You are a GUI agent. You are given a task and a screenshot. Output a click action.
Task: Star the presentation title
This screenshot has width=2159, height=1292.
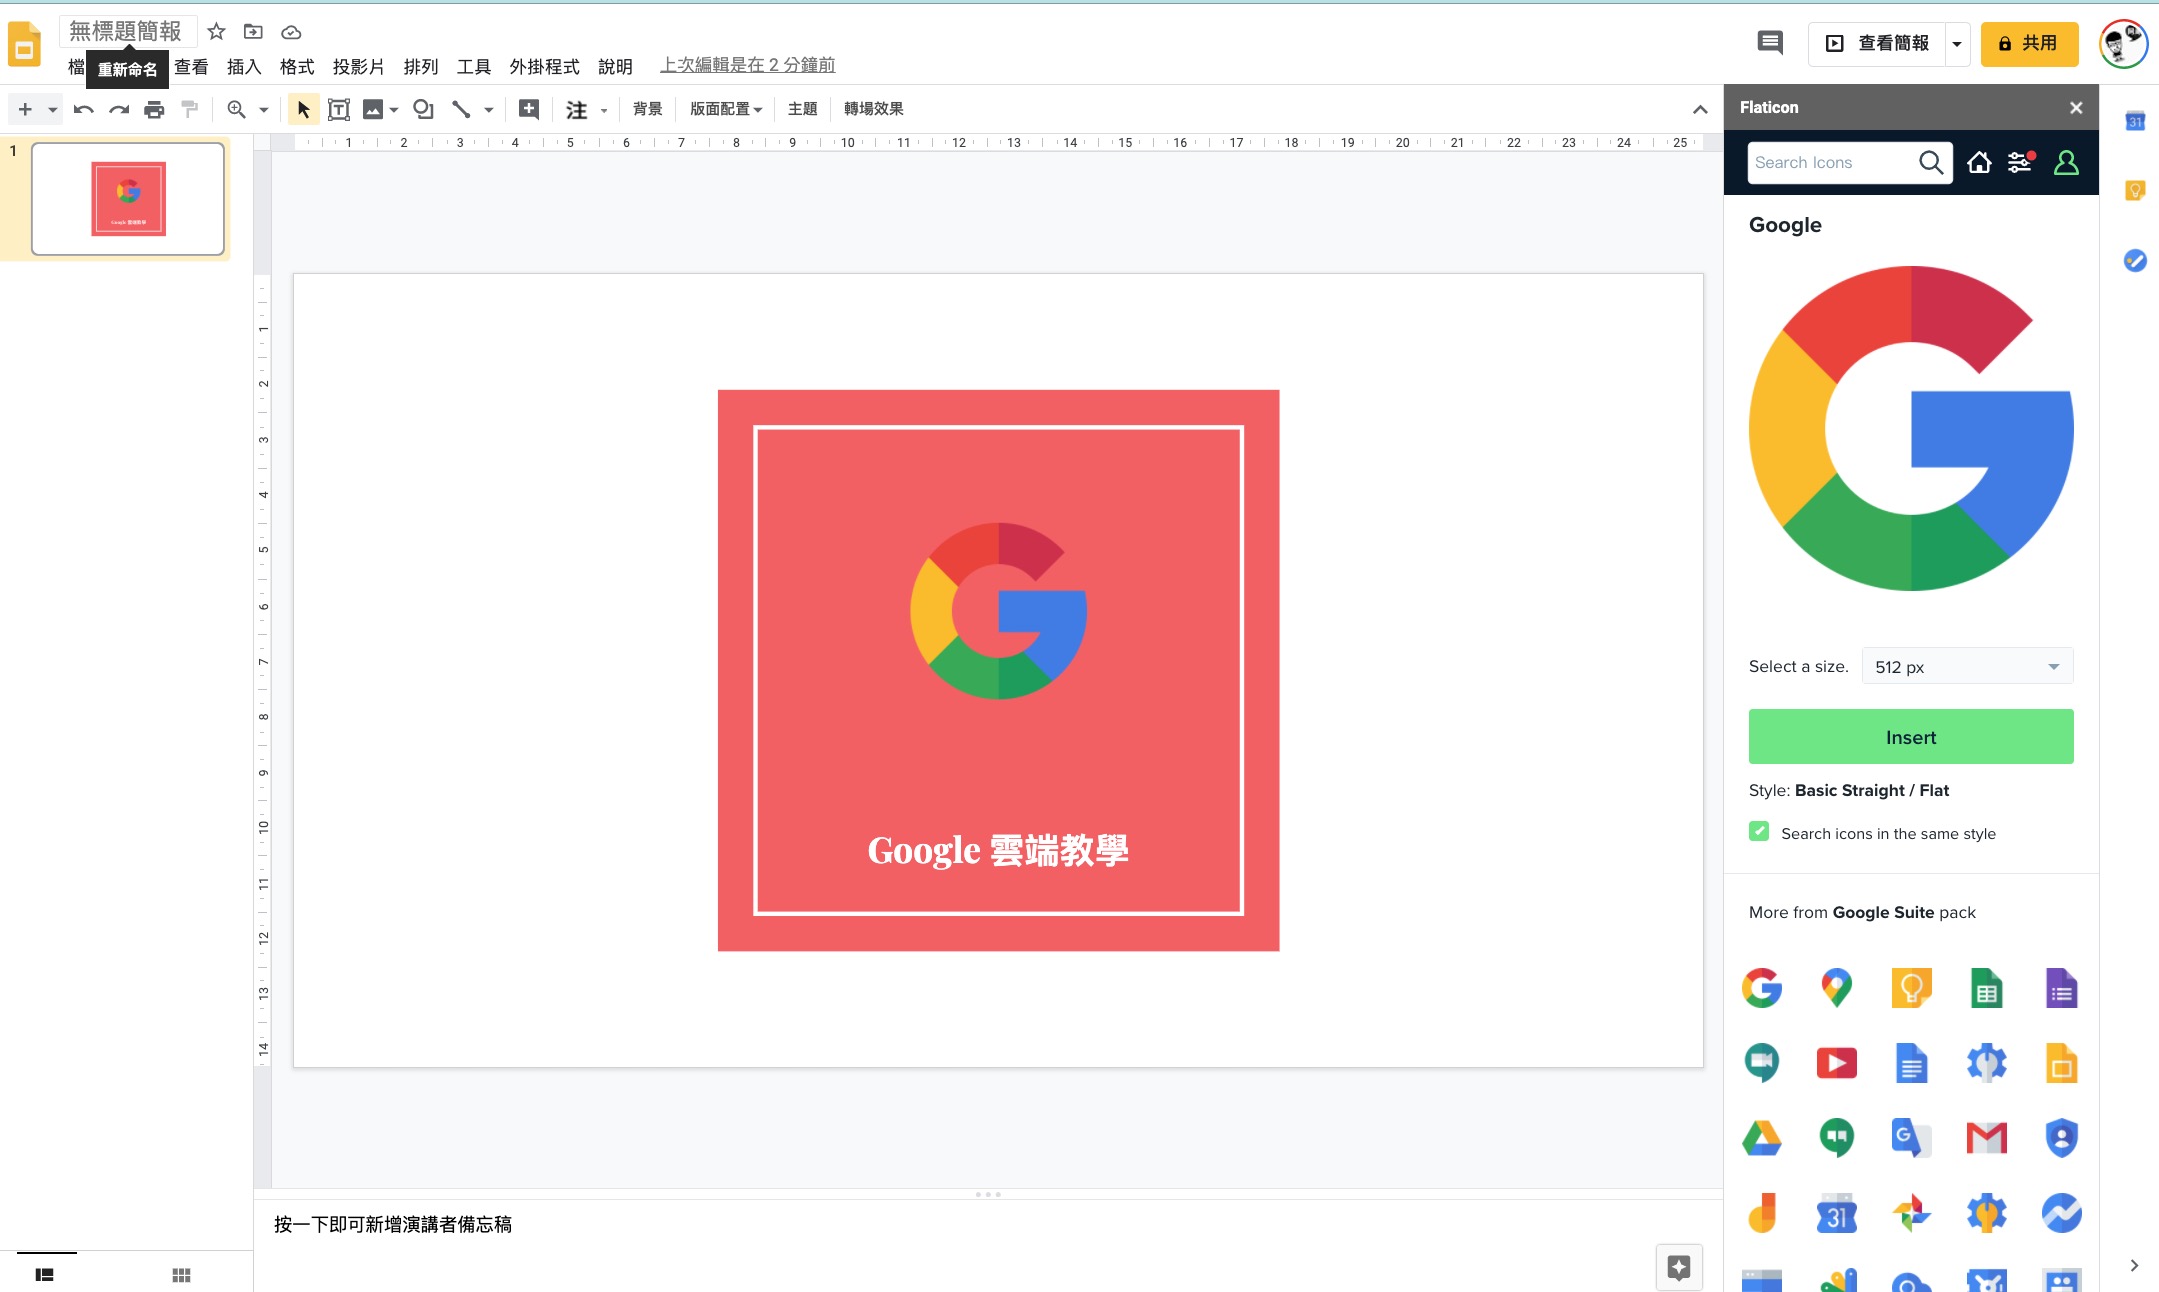pos(216,32)
